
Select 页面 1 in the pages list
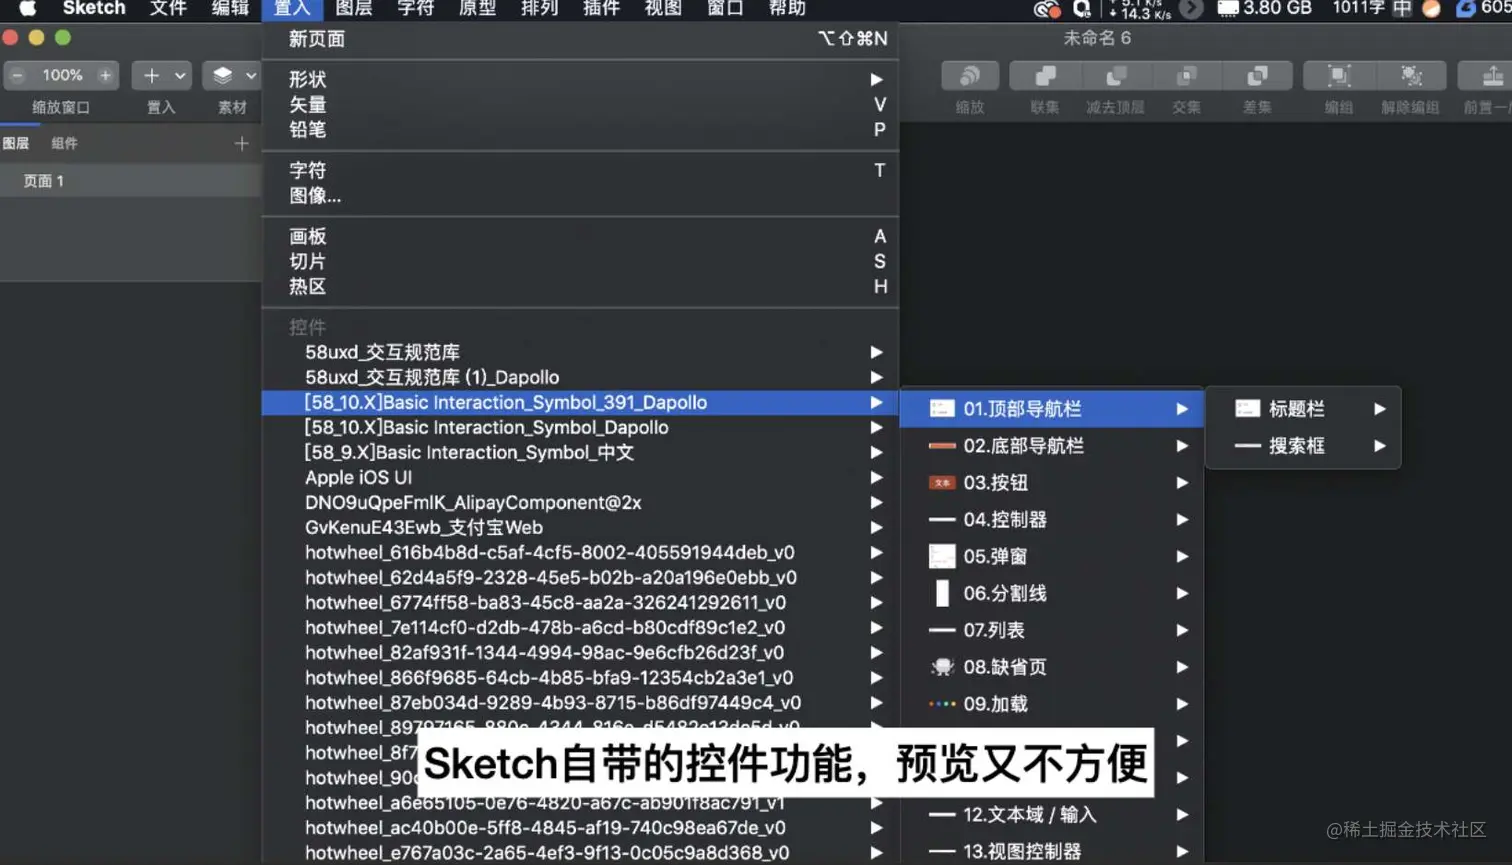tap(45, 182)
